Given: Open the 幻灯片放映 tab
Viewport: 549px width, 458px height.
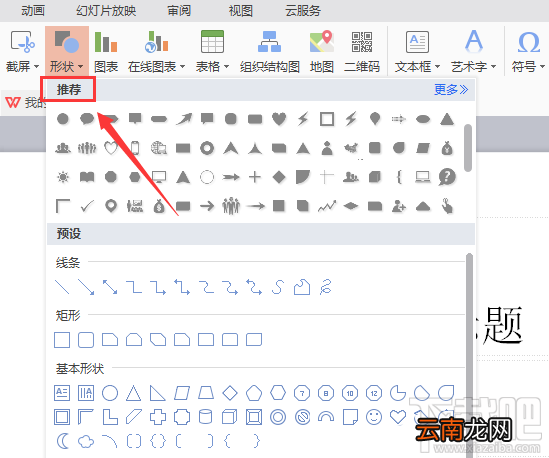Looking at the screenshot, I should tap(106, 11).
